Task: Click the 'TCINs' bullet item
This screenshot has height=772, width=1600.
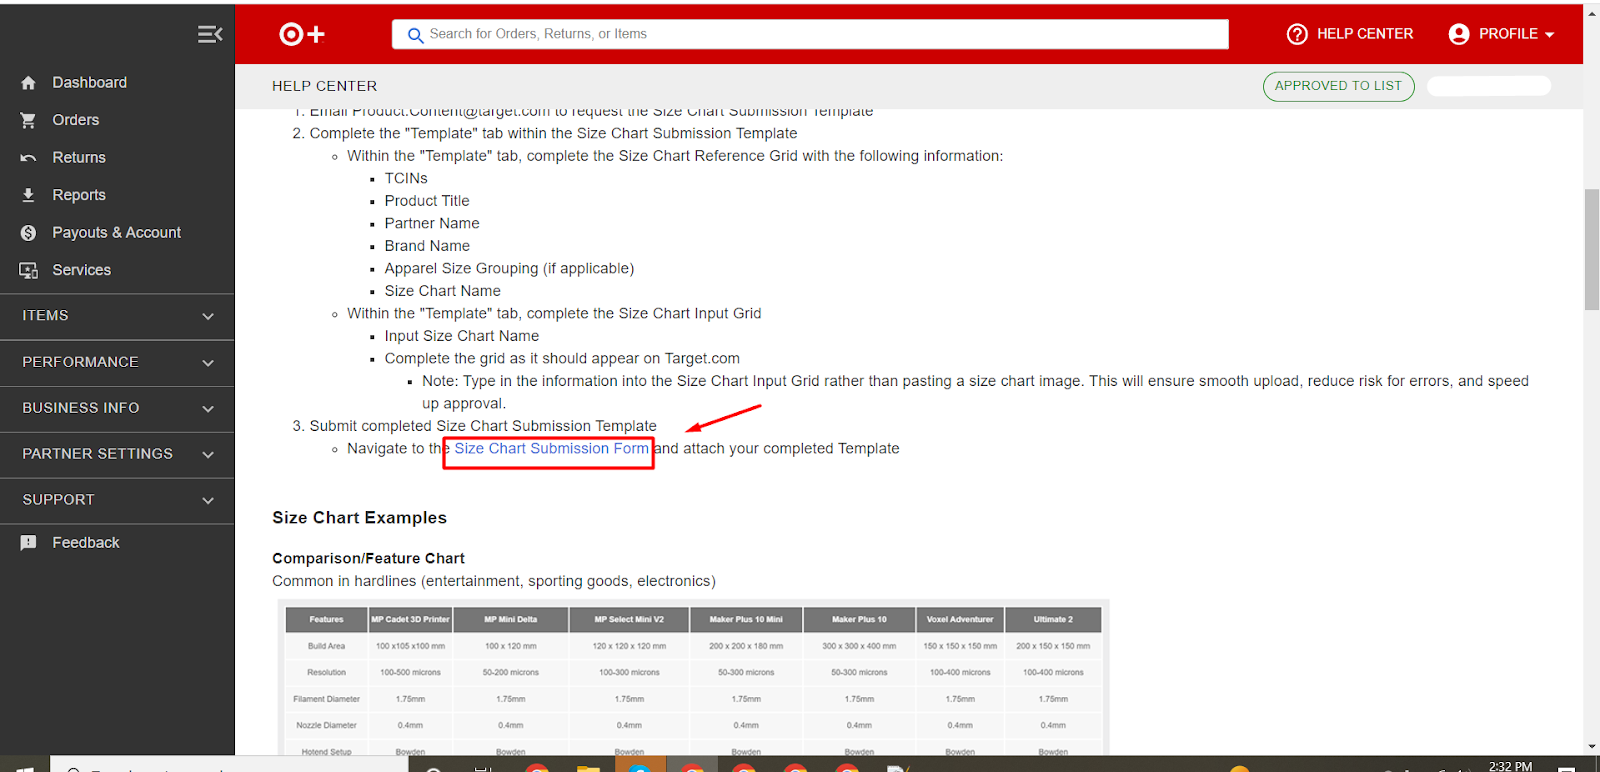Action: coord(406,179)
